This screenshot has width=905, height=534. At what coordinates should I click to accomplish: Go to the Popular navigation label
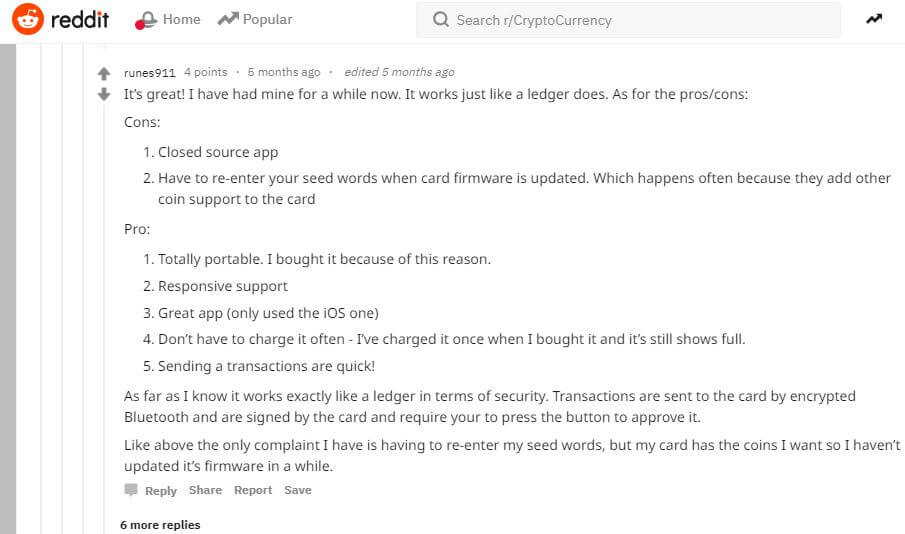click(267, 19)
